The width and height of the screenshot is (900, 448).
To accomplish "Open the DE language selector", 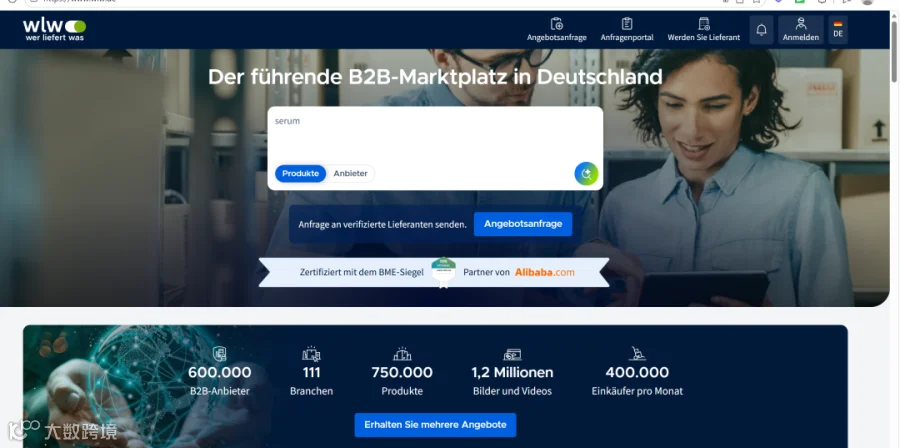I will [838, 30].
